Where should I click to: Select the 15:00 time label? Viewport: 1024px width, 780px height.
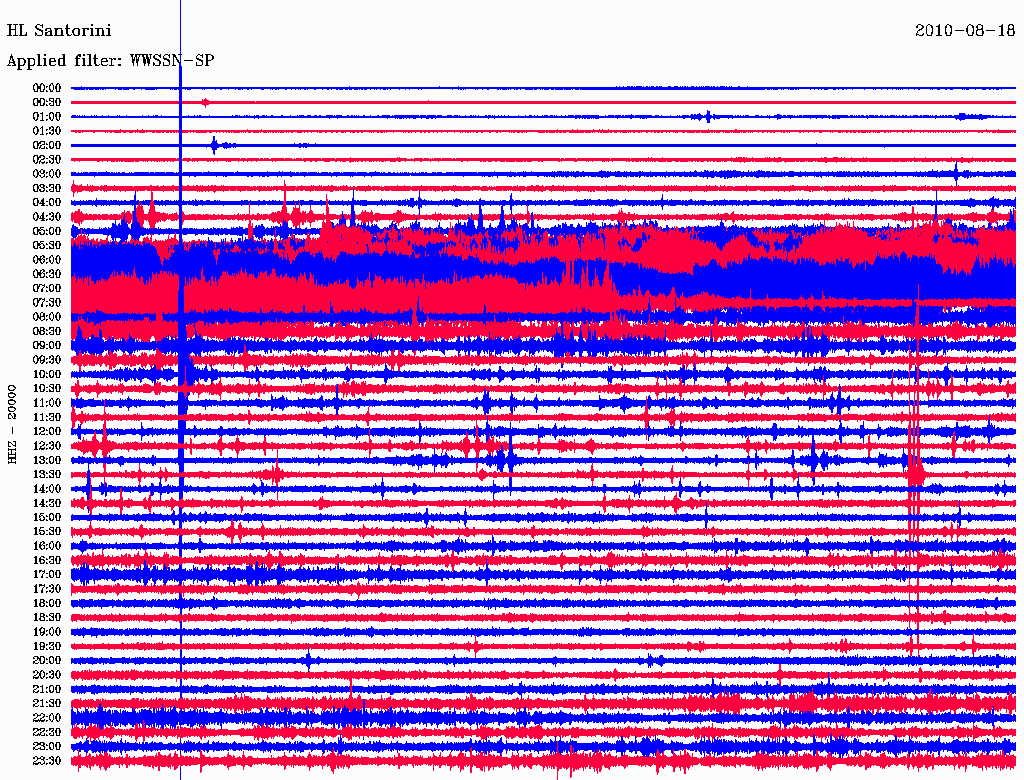tap(47, 517)
